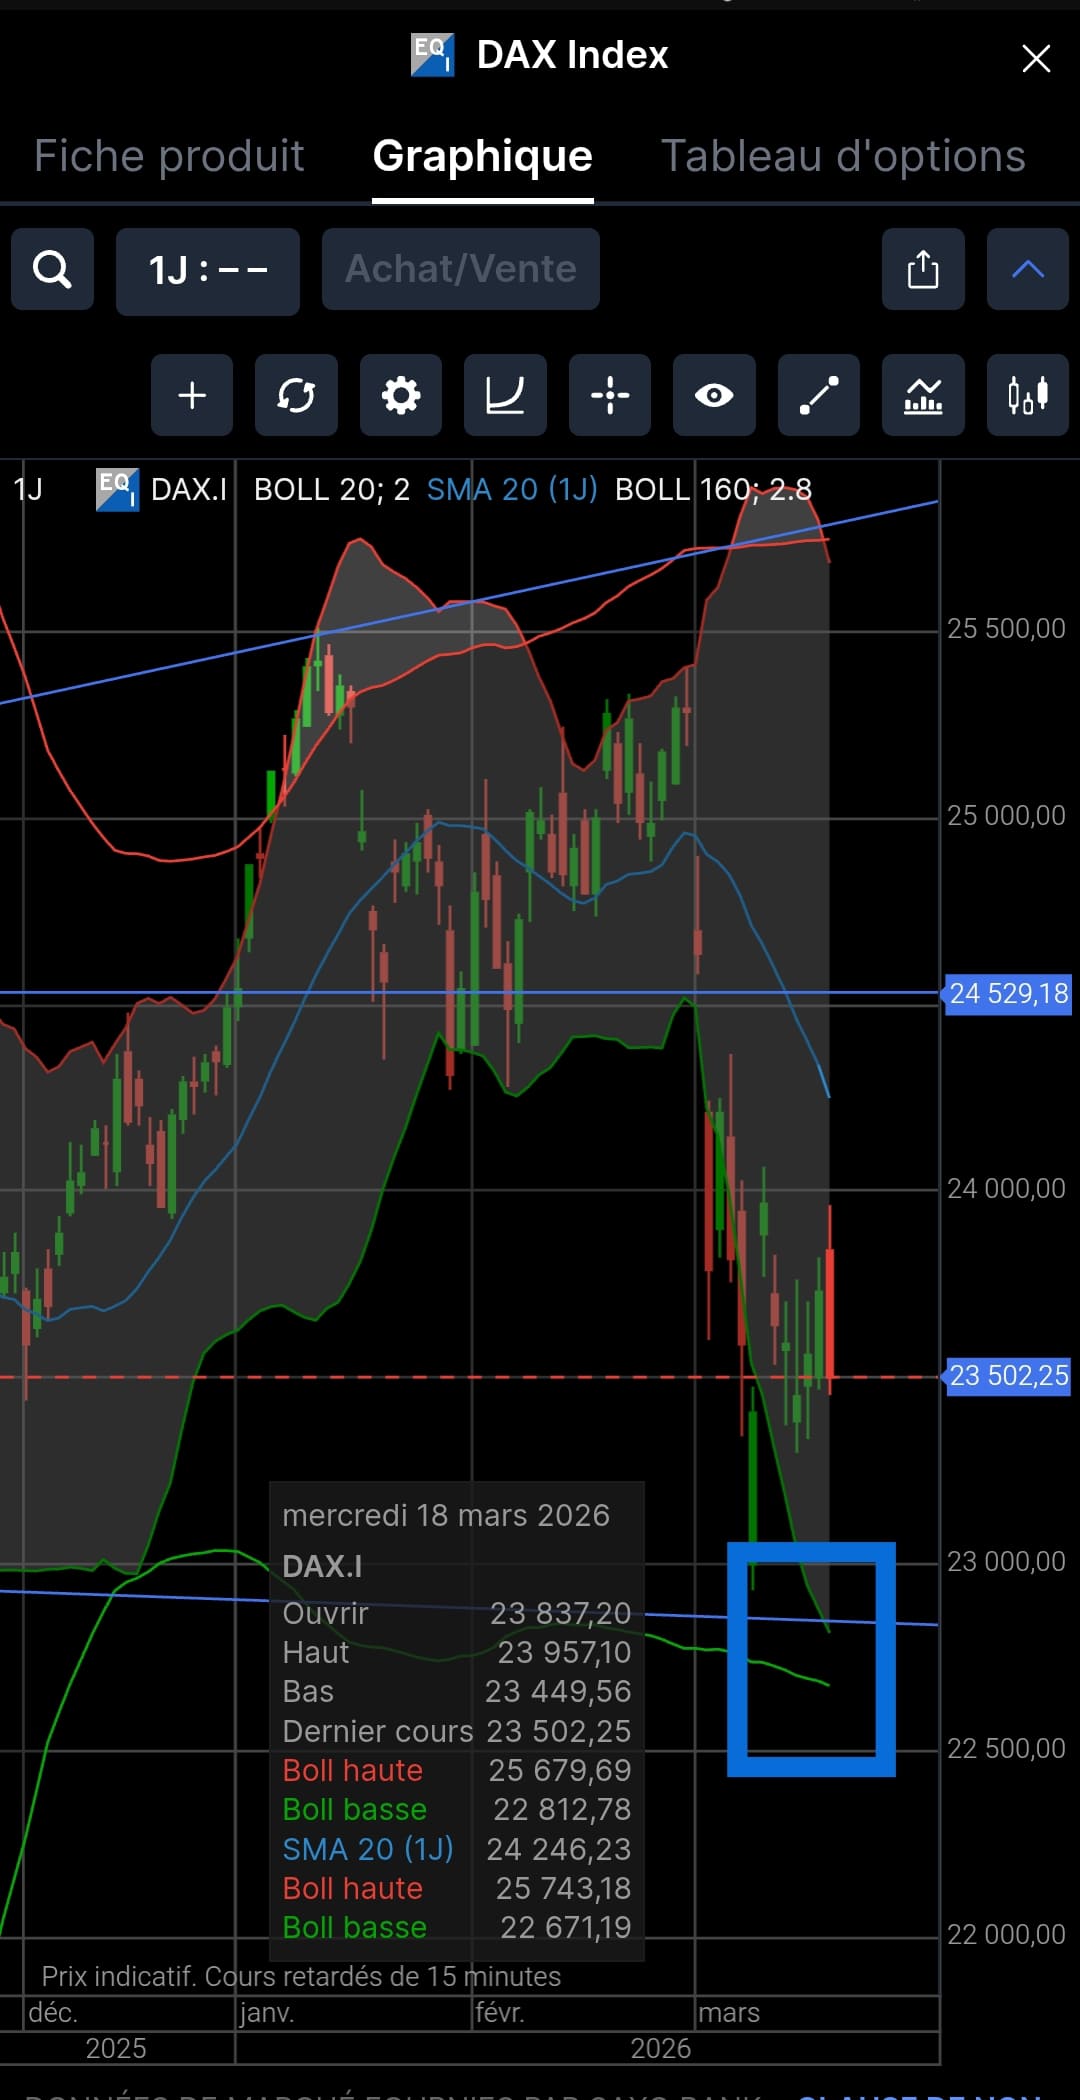Image resolution: width=1080 pixels, height=2100 pixels.
Task: Click the 'Prix indicatif' delayed quotes notice
Action: tap(301, 1976)
